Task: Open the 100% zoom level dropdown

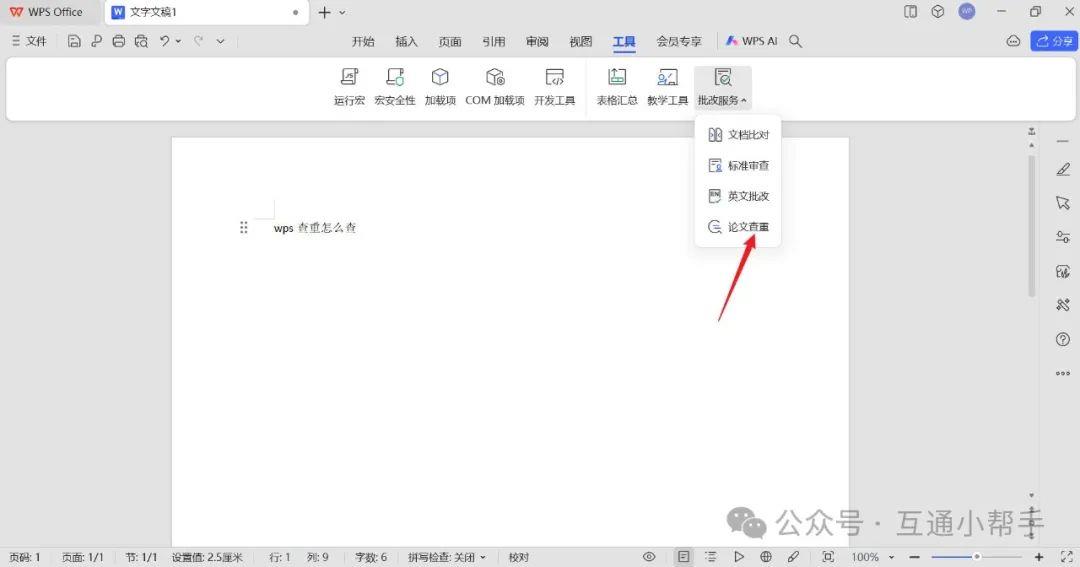Action: [x=872, y=557]
